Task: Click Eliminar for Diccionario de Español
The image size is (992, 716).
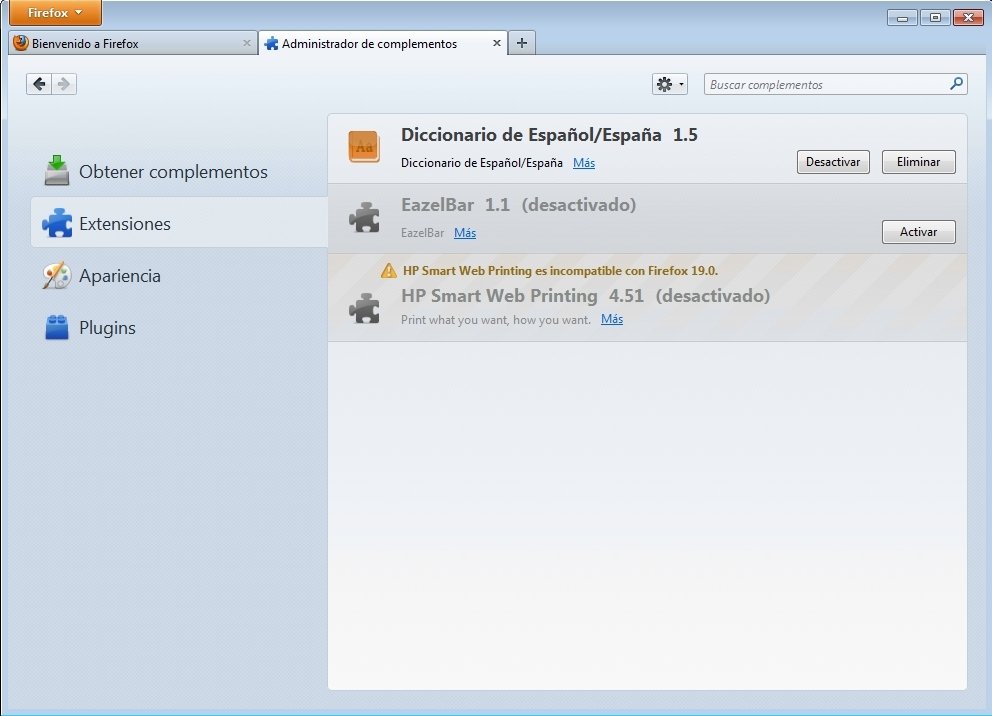Action: (x=919, y=162)
